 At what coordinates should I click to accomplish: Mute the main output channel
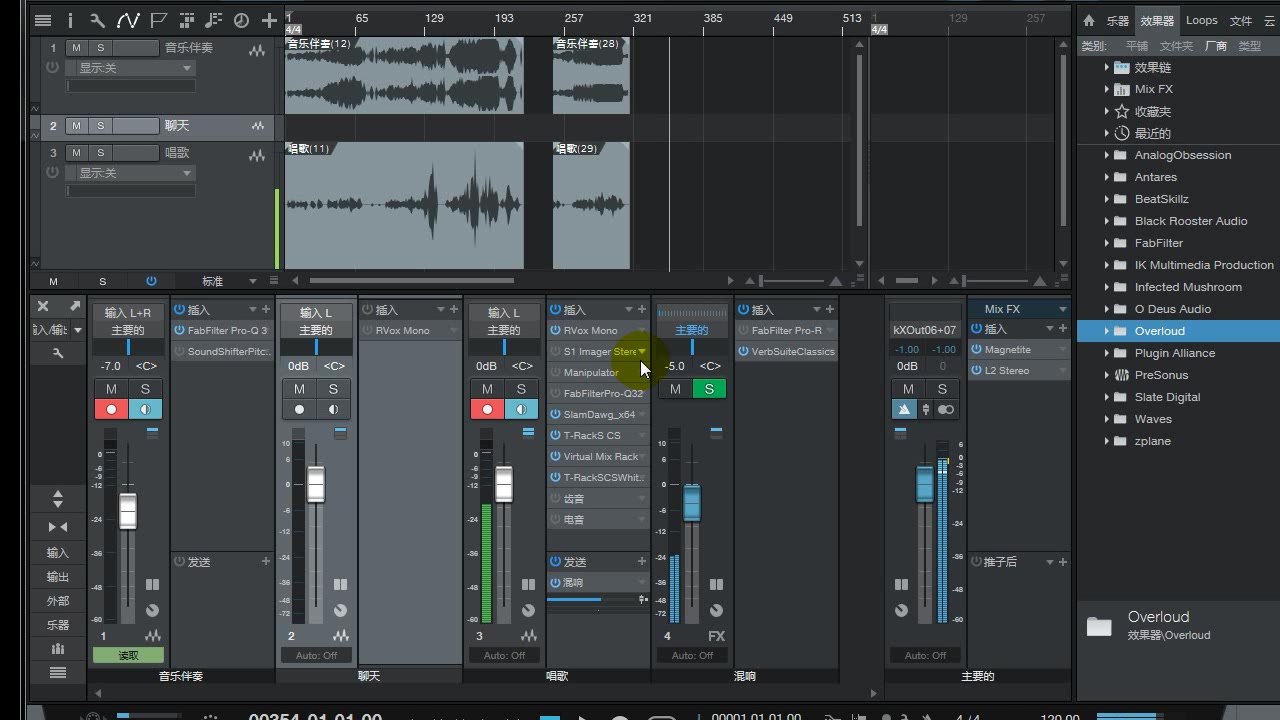(908, 389)
